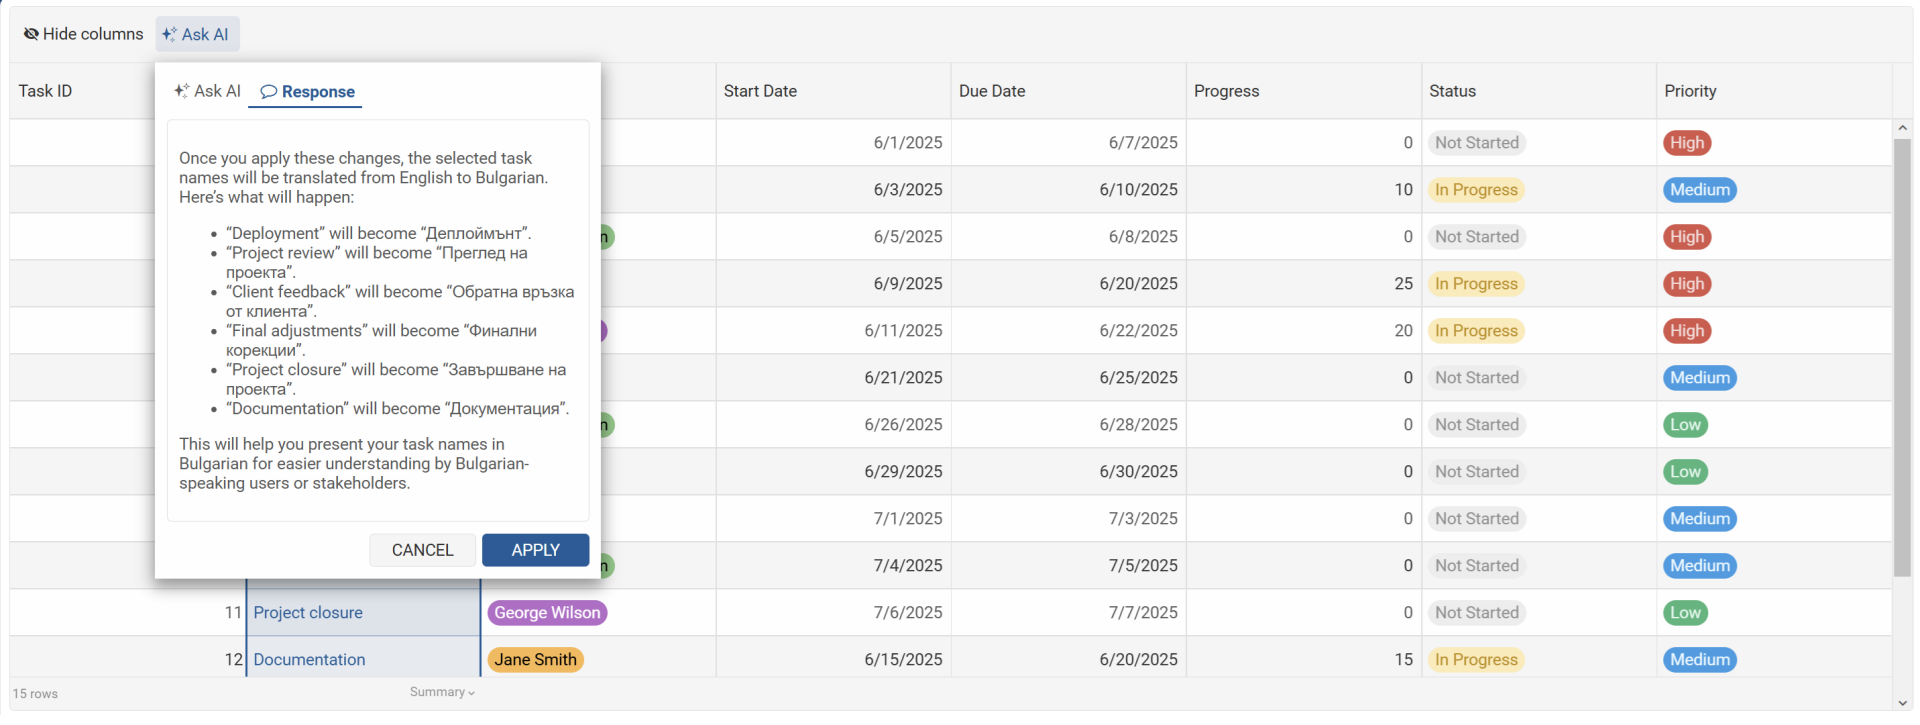Select the Response tab

tap(307, 92)
